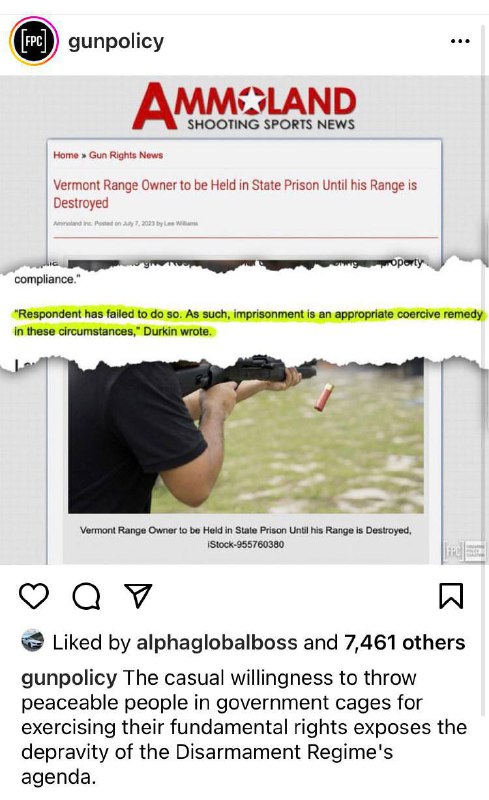Tap the Ammoland Shooting Sports News logo
The height and width of the screenshot is (800, 489).
[x=244, y=106]
